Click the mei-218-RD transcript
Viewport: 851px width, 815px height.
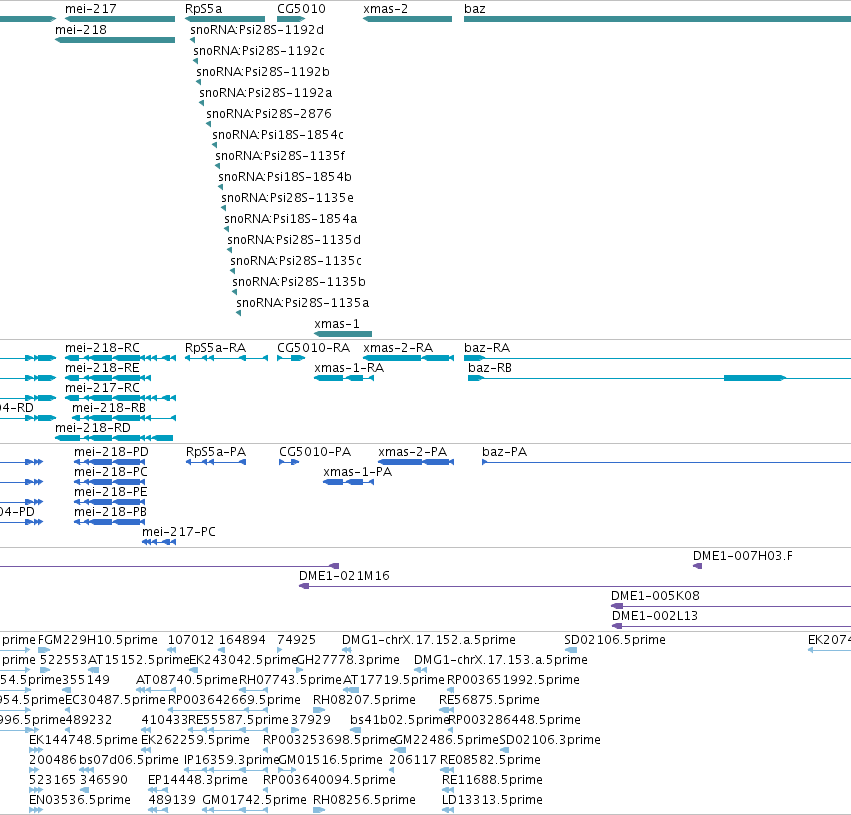point(114,438)
